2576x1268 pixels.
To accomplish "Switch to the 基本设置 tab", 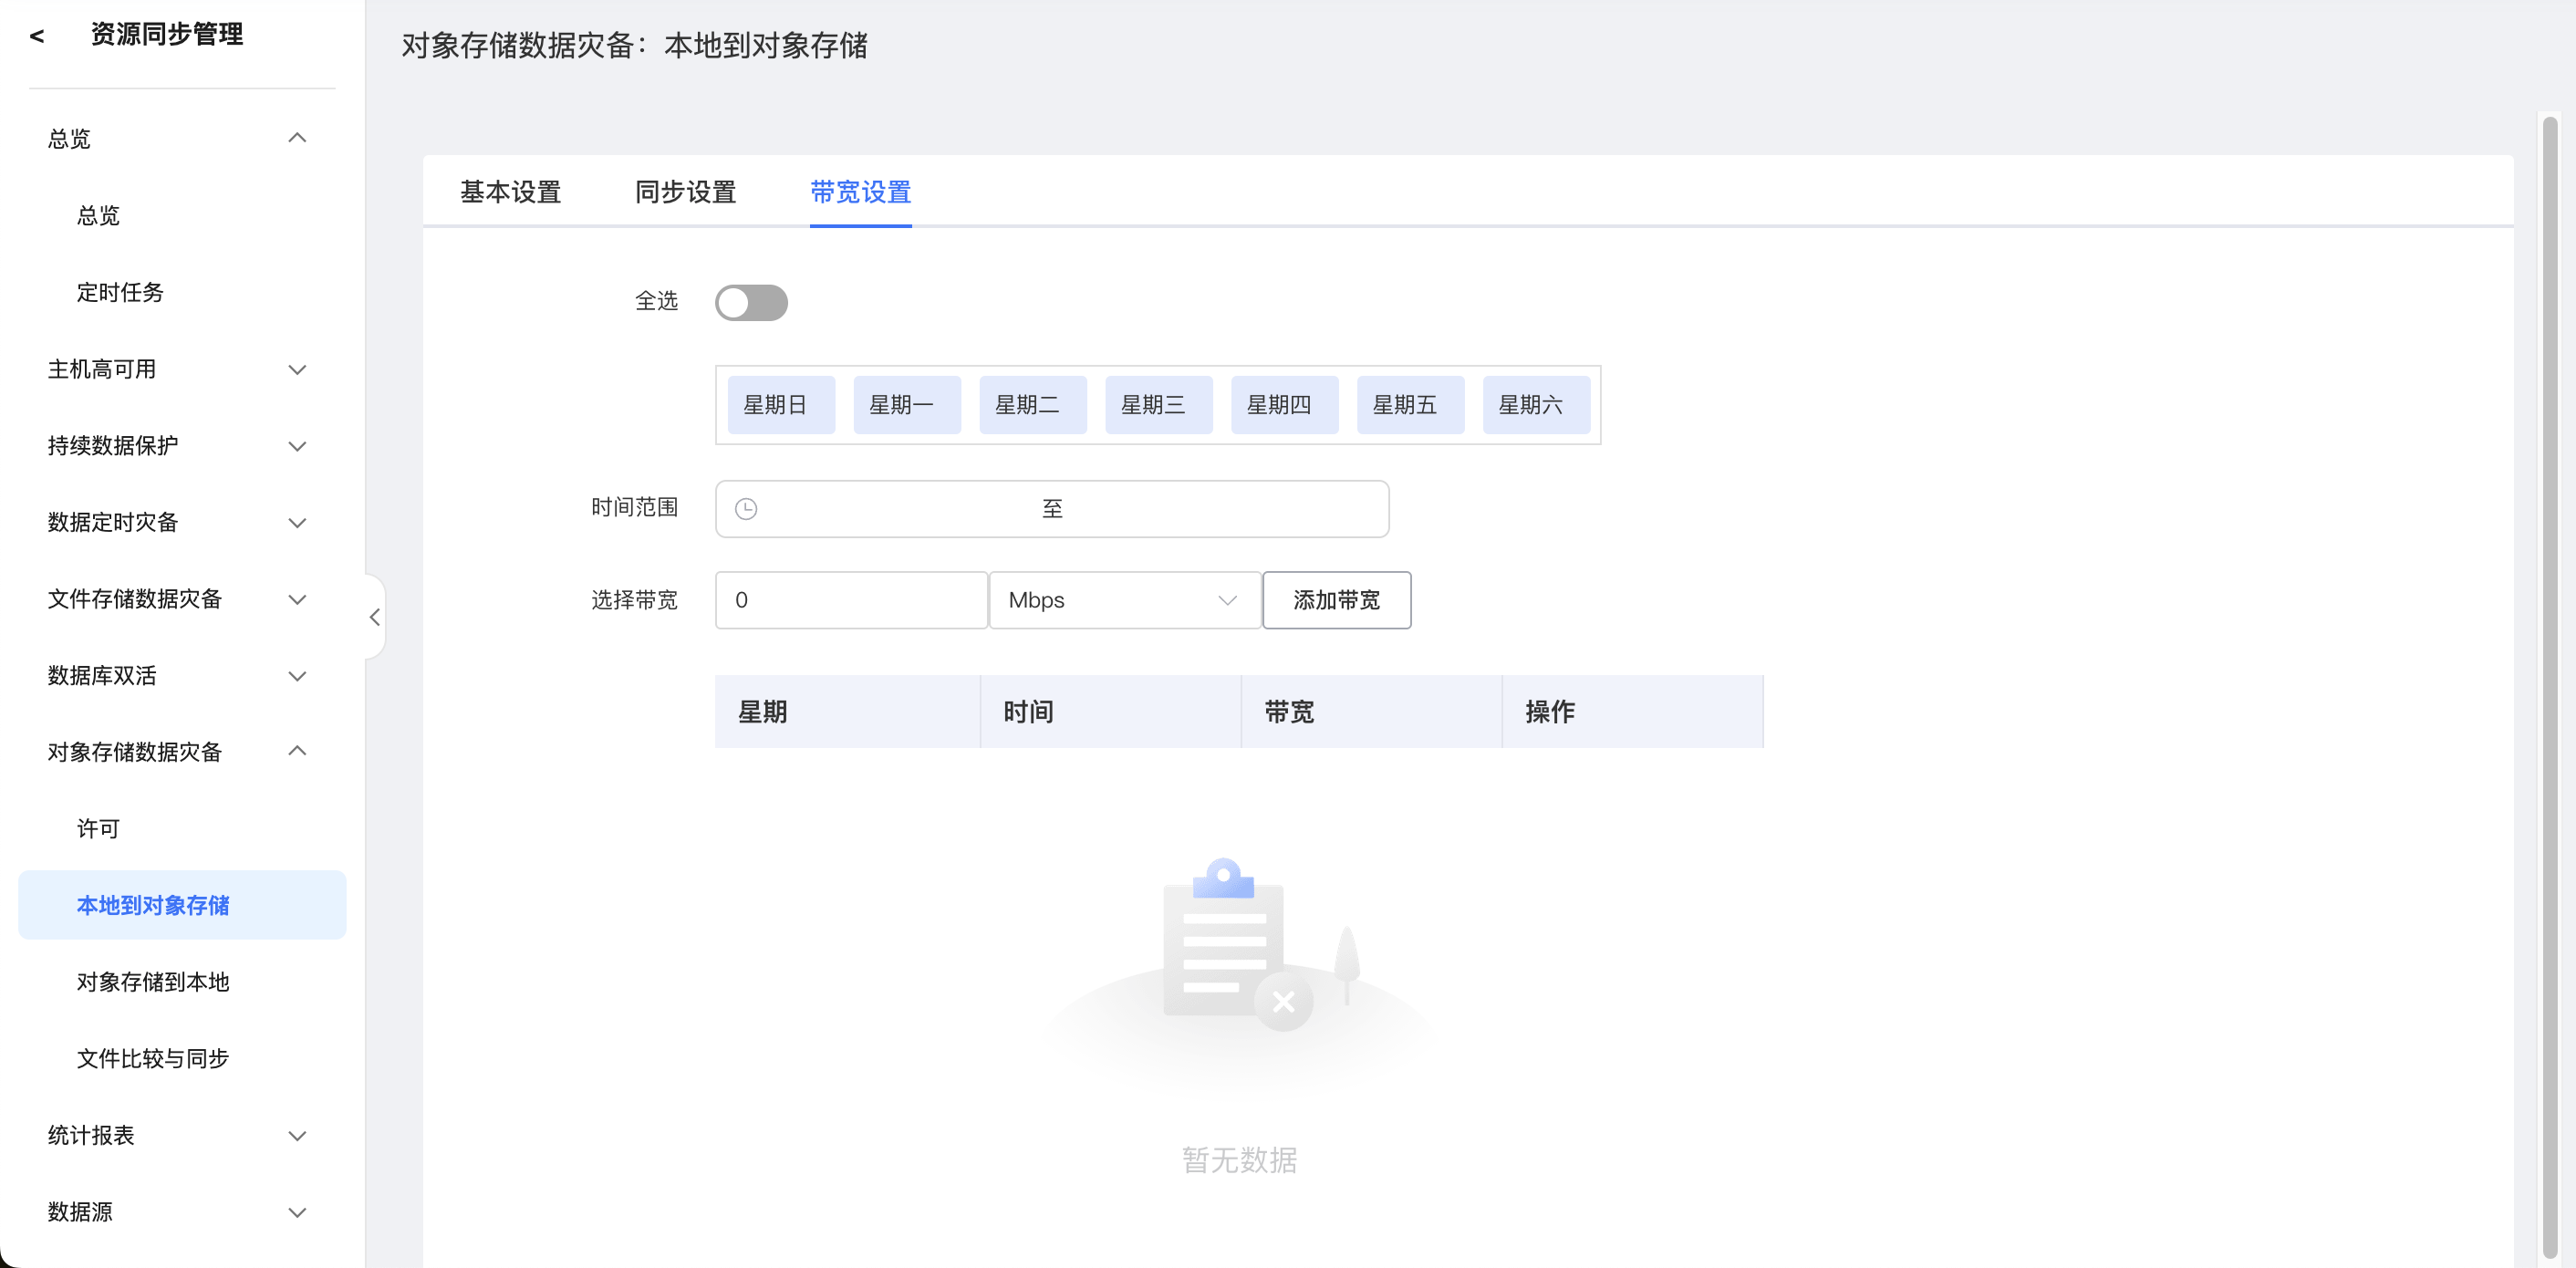I will pyautogui.click(x=510, y=192).
